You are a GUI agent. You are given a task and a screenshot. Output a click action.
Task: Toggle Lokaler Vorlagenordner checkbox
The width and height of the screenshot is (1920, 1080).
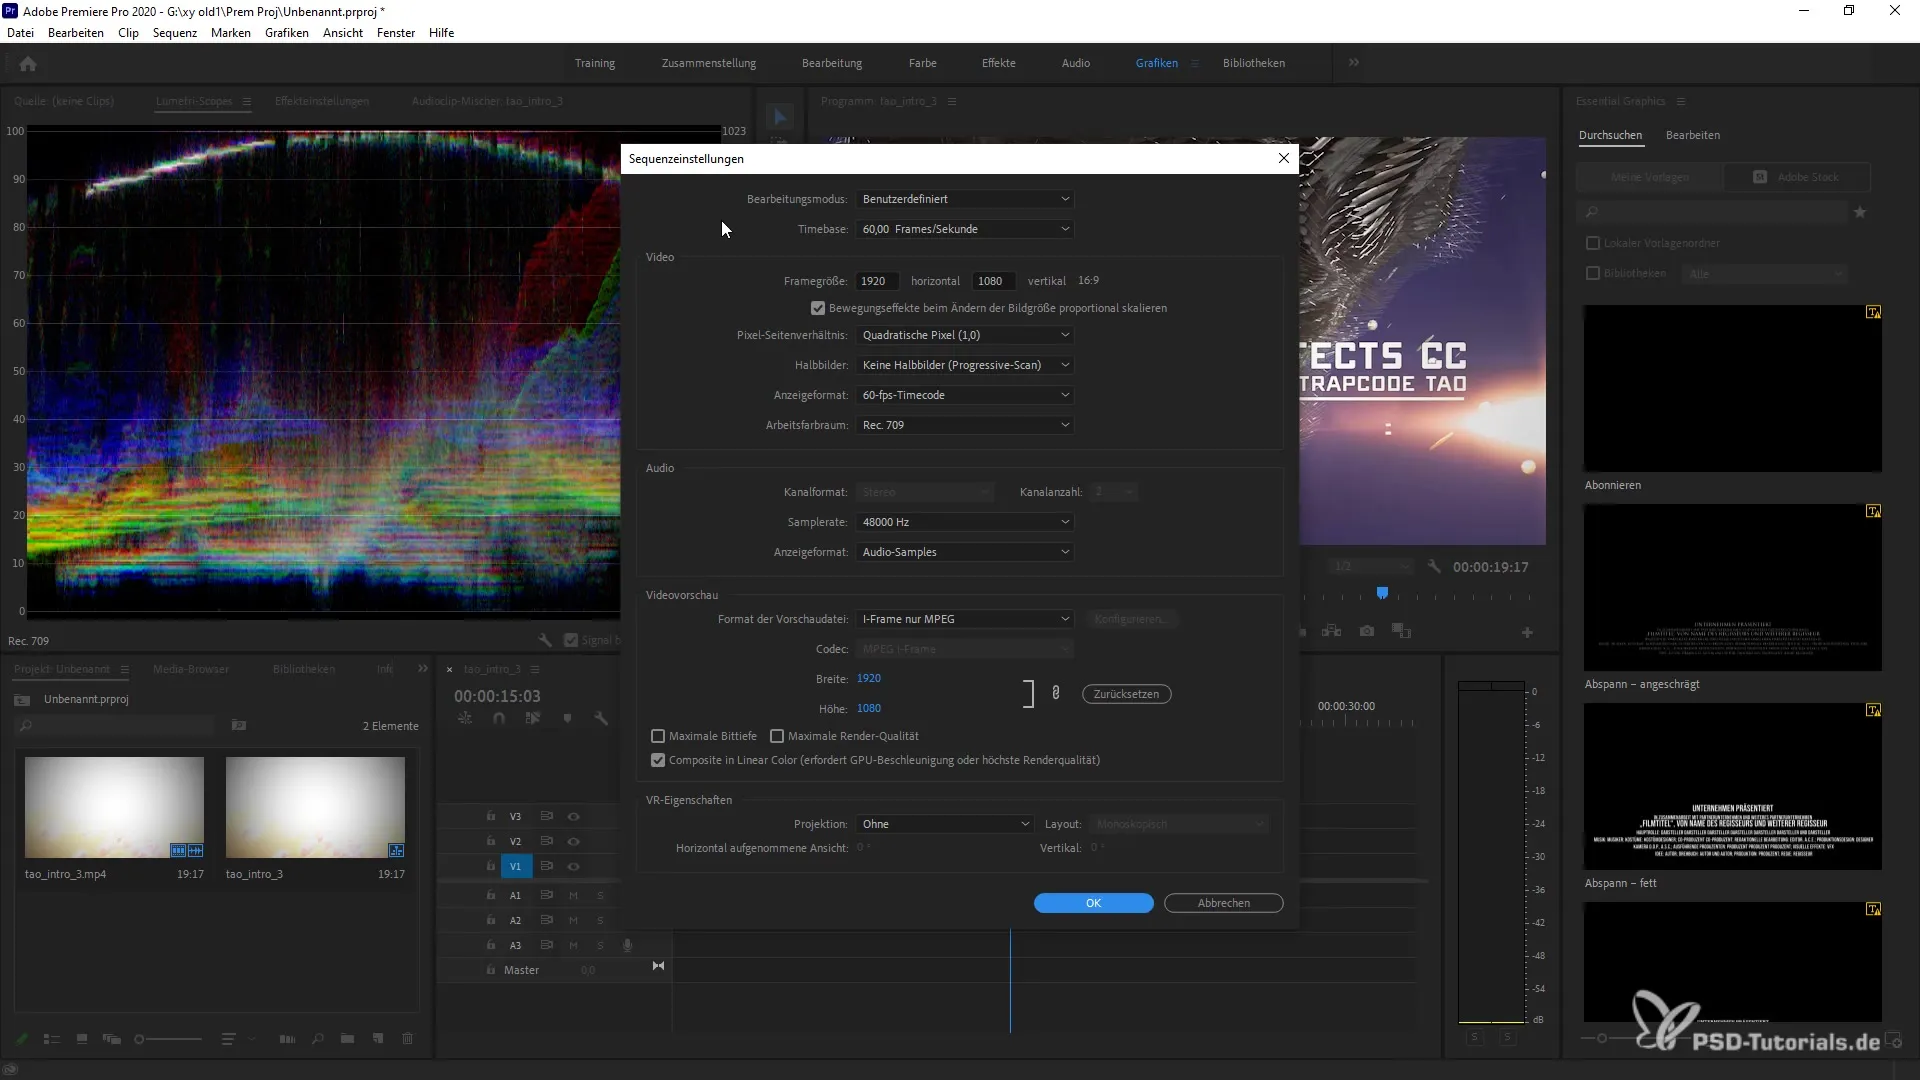tap(1593, 243)
